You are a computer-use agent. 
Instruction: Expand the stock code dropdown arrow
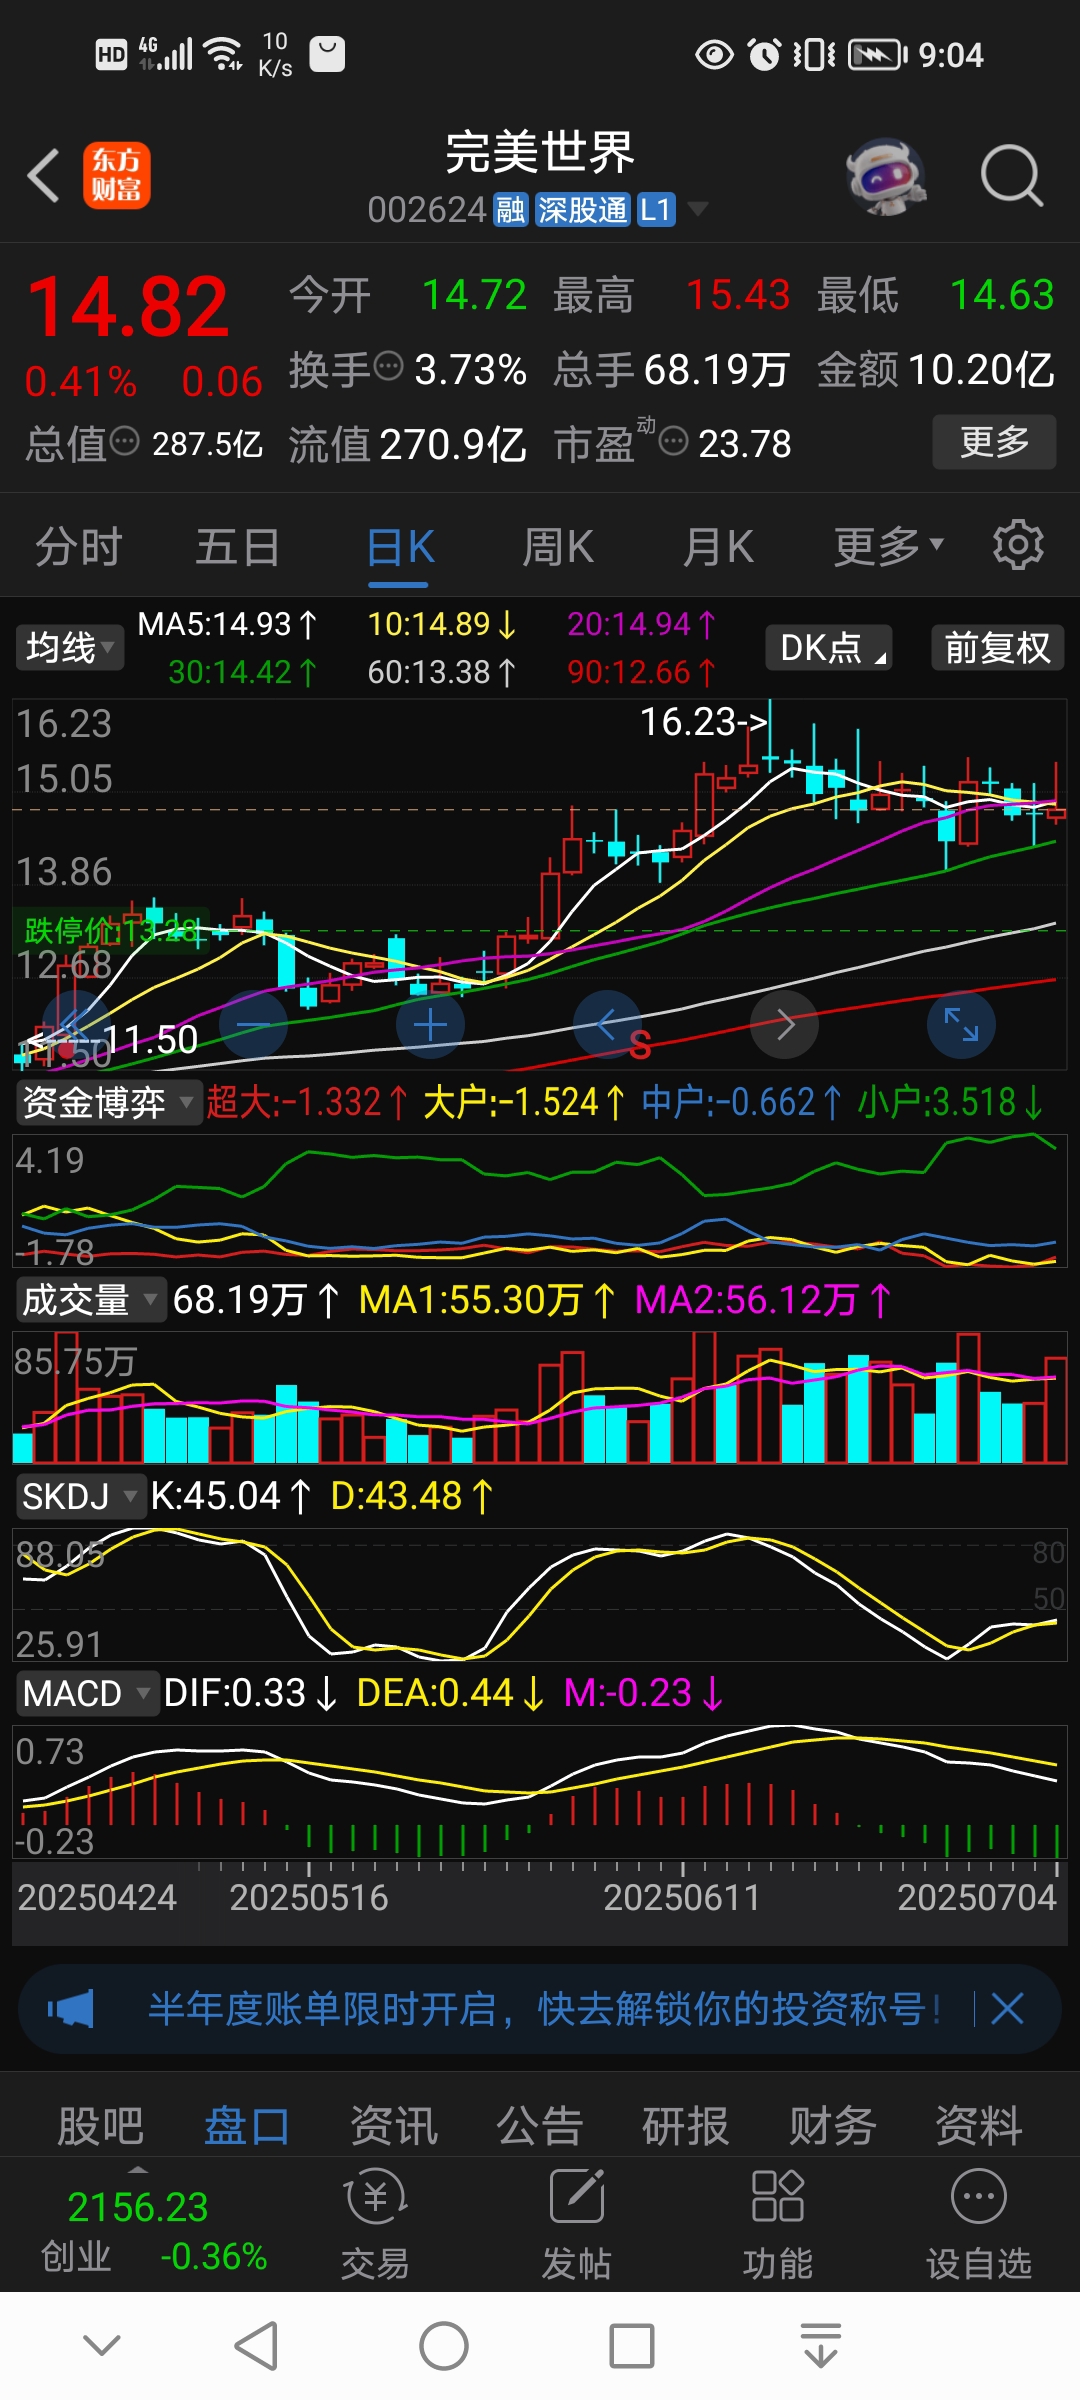(697, 209)
